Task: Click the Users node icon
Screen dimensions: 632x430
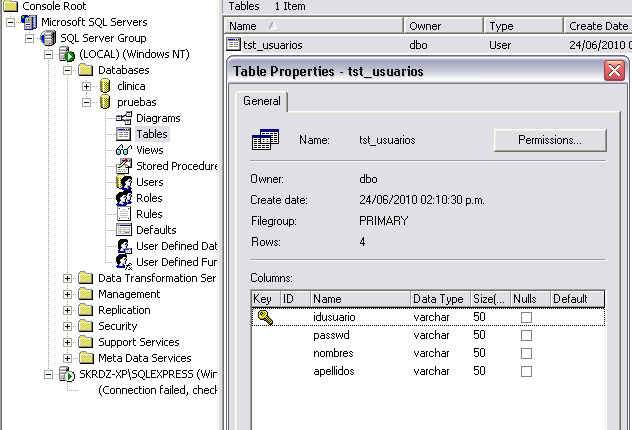Action: point(124,182)
